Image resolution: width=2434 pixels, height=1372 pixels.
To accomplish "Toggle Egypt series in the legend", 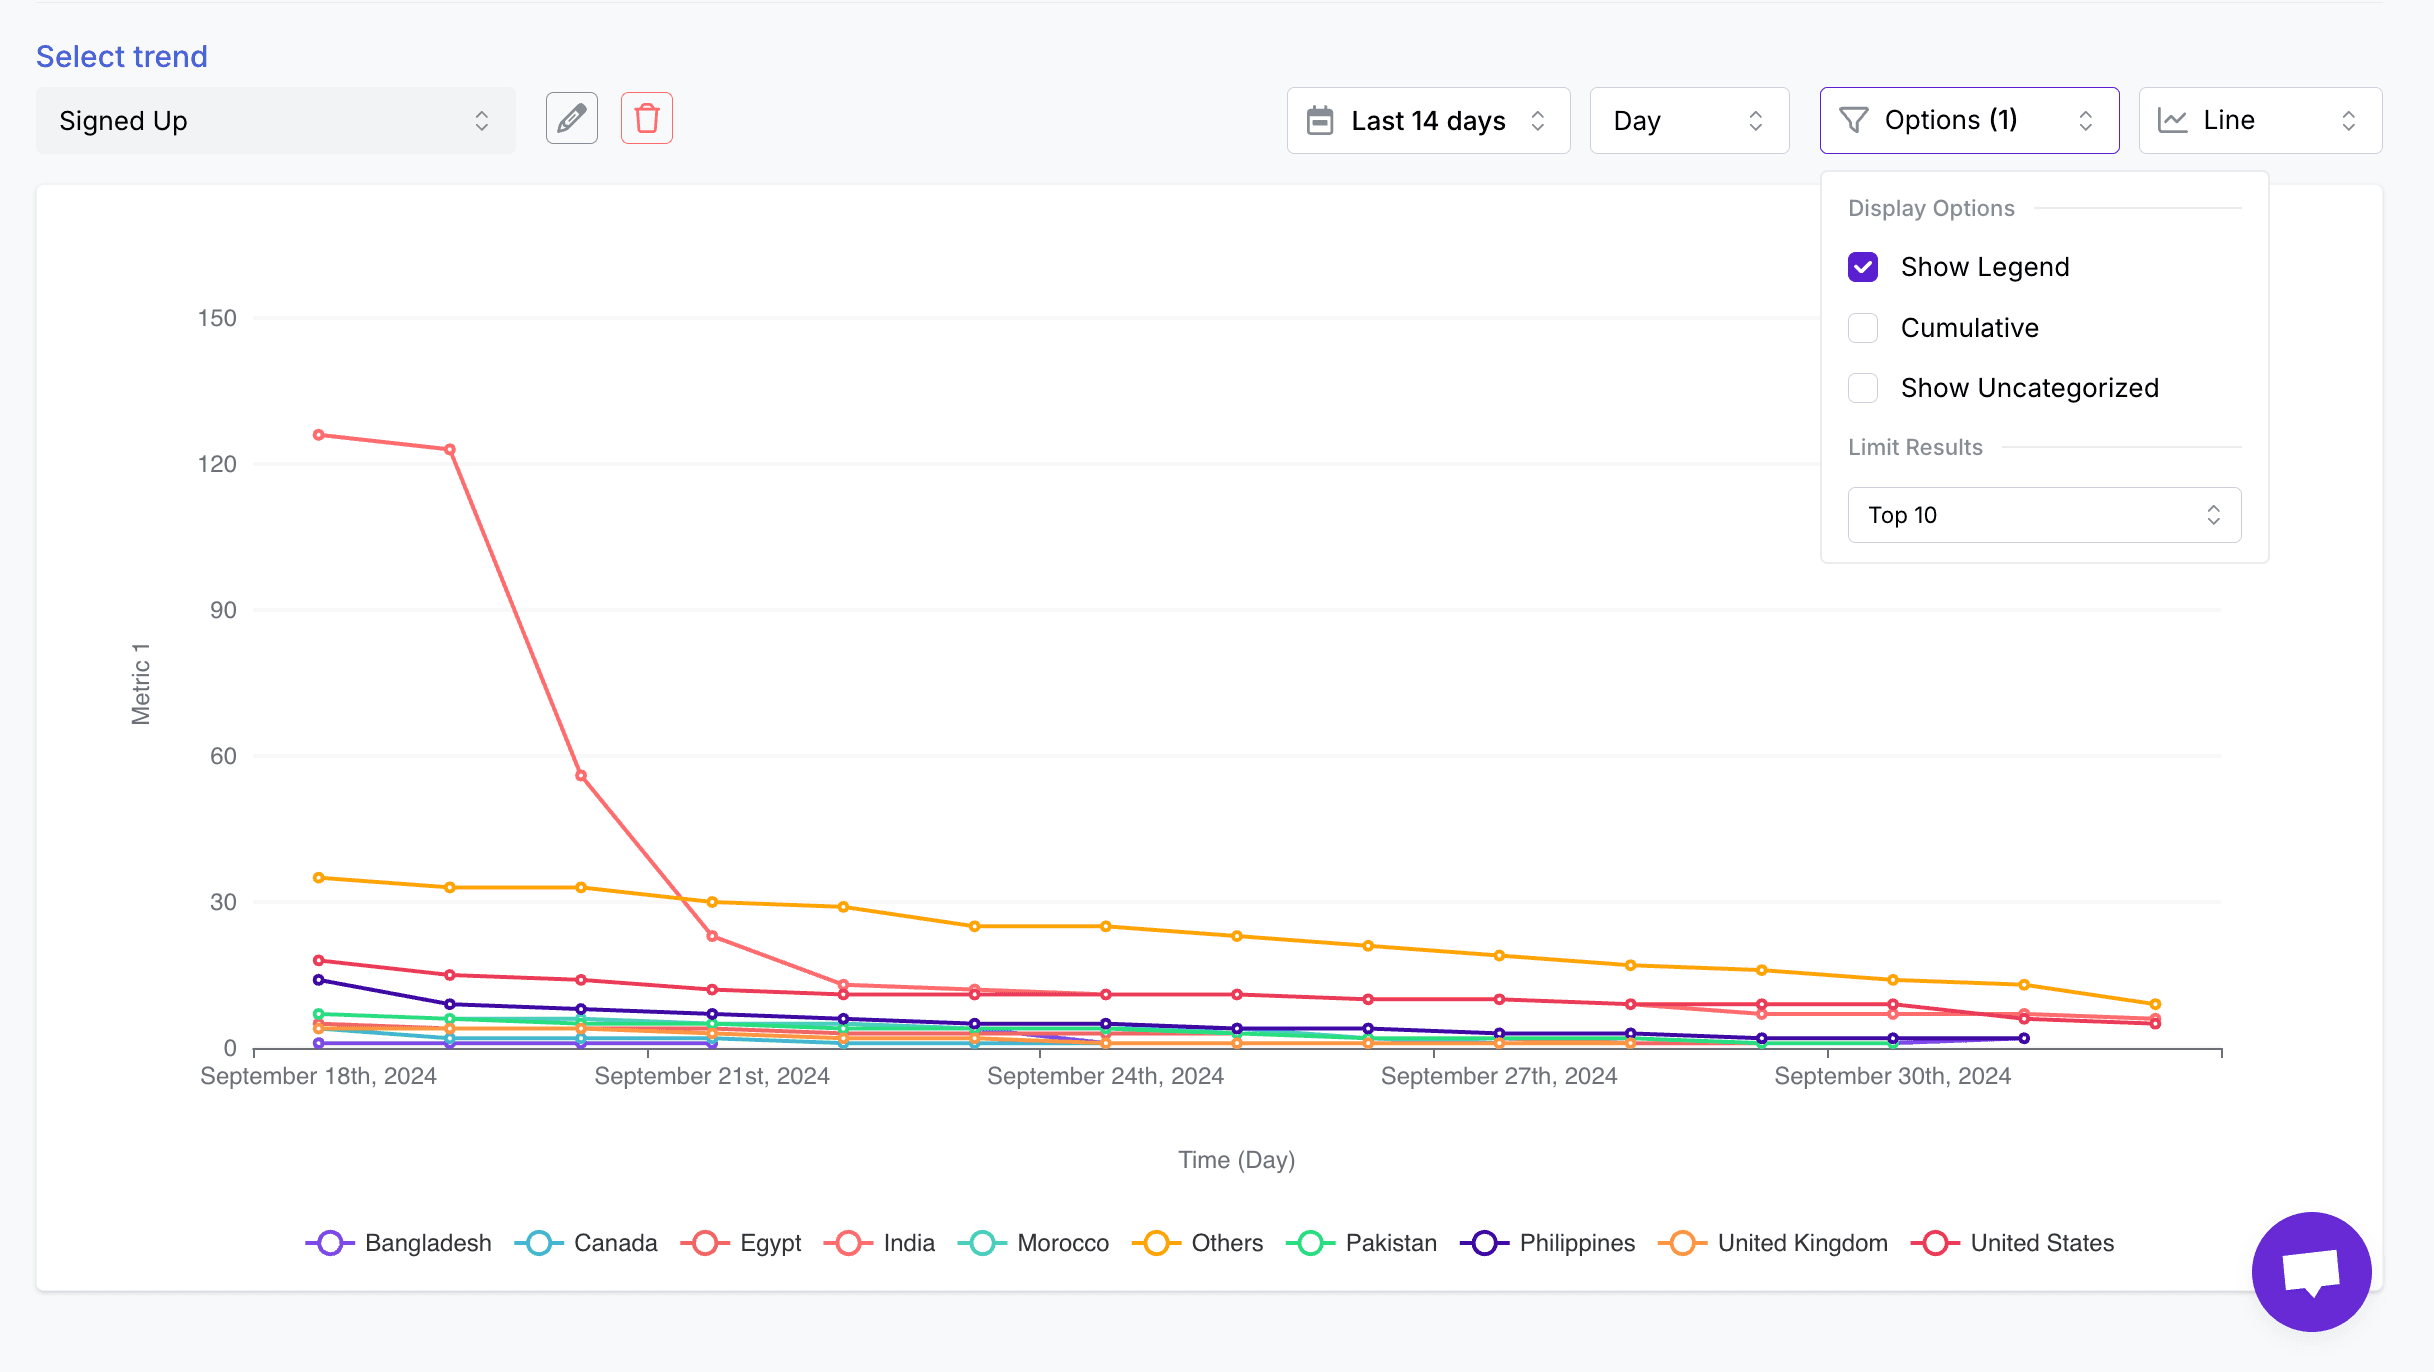I will click(741, 1243).
